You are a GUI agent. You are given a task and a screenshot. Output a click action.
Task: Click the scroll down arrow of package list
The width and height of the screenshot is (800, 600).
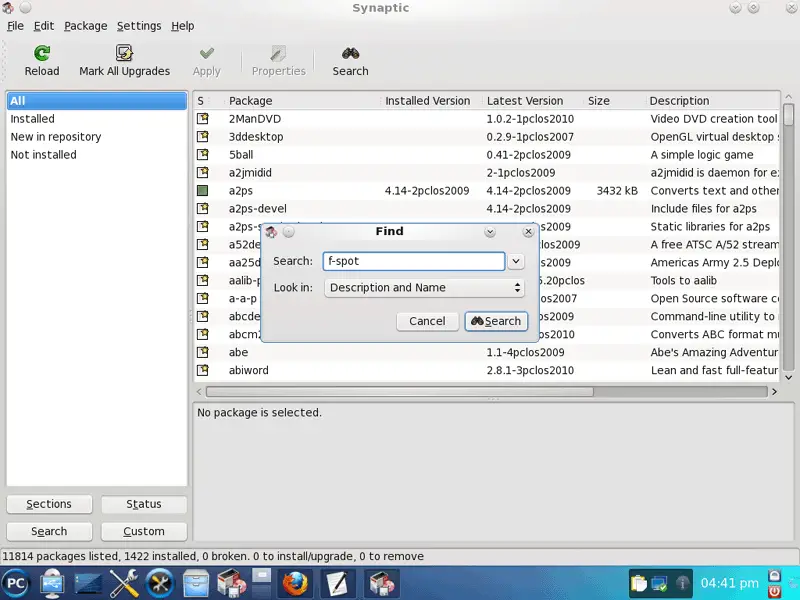(788, 378)
